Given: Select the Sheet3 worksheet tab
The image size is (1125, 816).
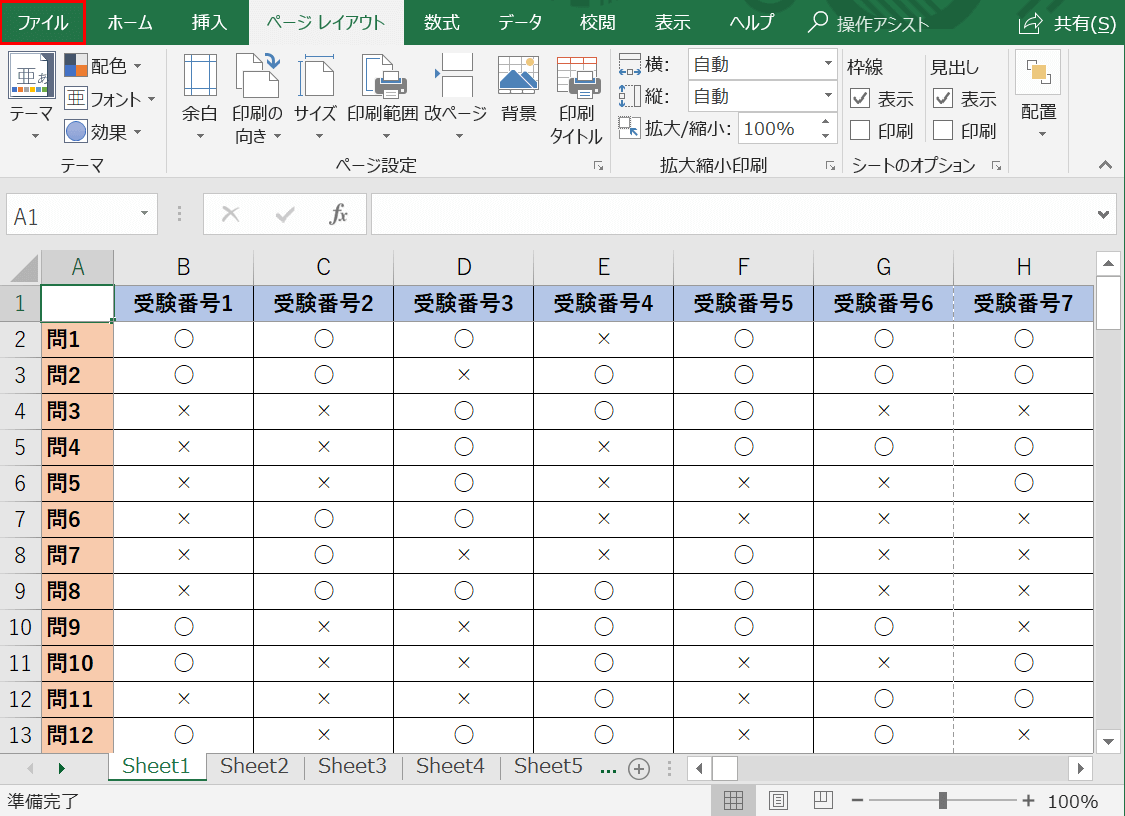Looking at the screenshot, I should [x=351, y=766].
